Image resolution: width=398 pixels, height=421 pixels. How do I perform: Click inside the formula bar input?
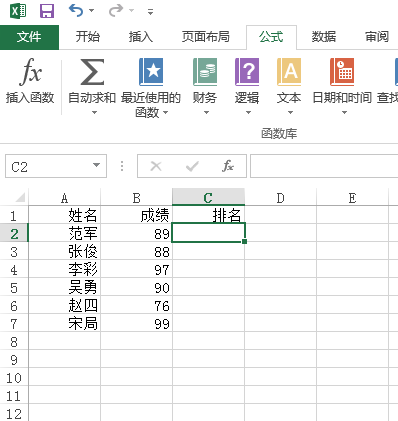[324, 166]
